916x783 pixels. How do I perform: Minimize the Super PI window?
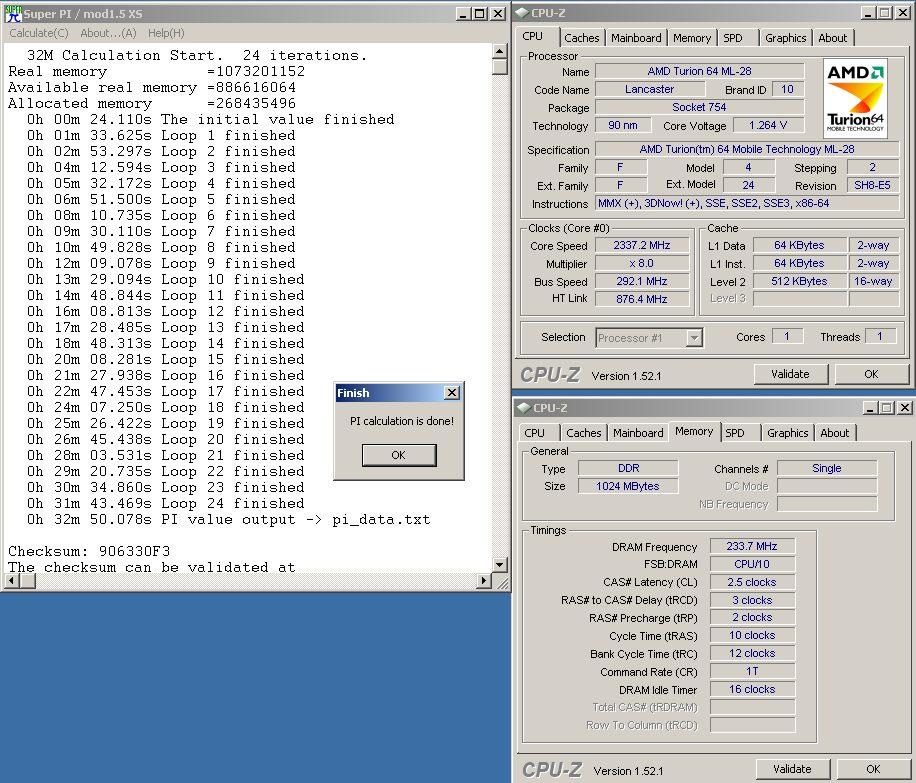(x=463, y=13)
